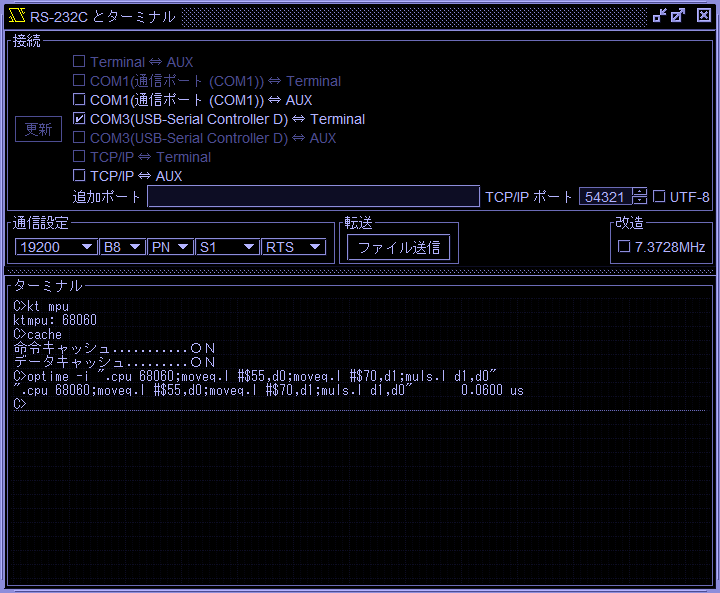Enable TCP/IP ⇔ AUX checkbox

coord(79,175)
